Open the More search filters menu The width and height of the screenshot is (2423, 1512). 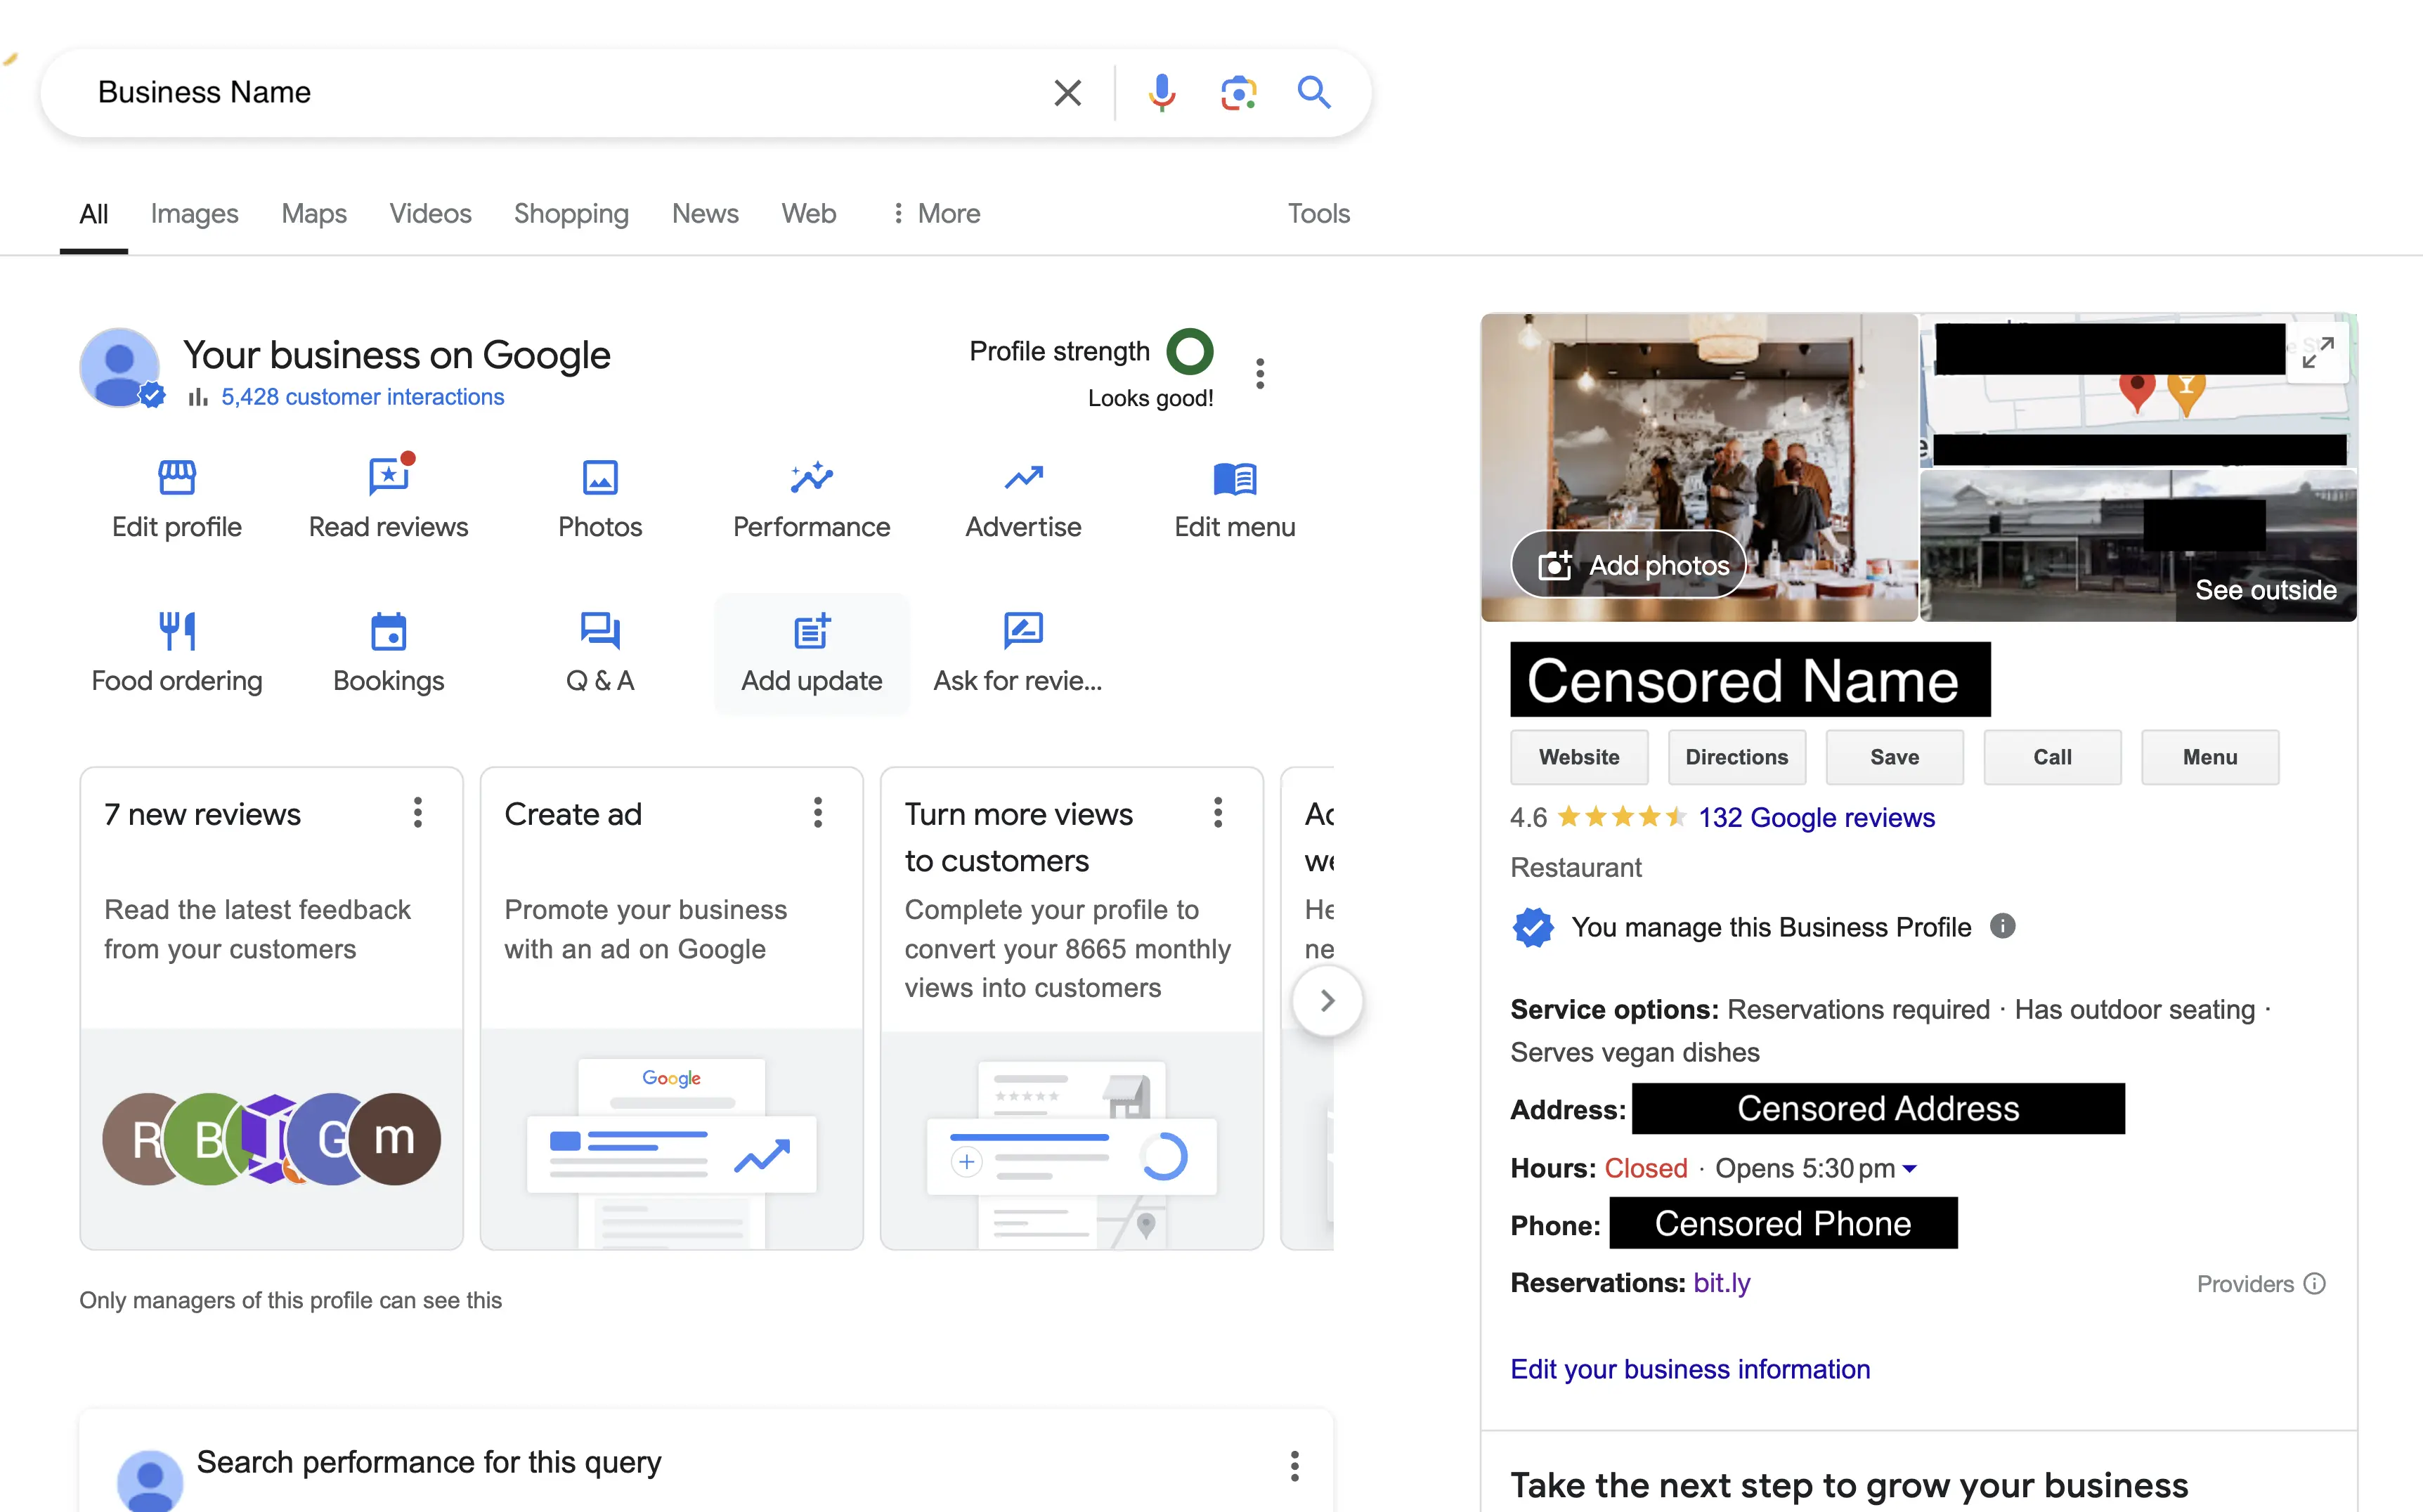pos(936,213)
